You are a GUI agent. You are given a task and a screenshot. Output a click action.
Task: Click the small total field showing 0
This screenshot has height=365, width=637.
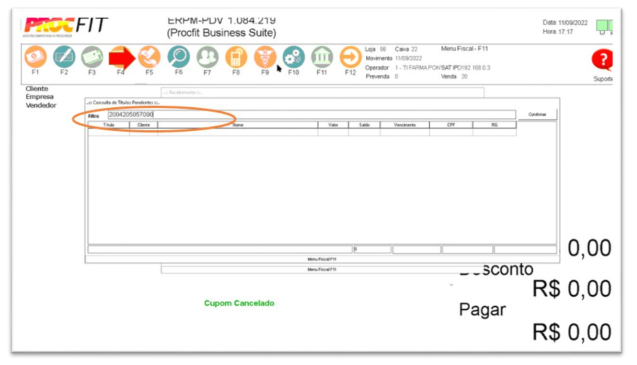pos(372,249)
